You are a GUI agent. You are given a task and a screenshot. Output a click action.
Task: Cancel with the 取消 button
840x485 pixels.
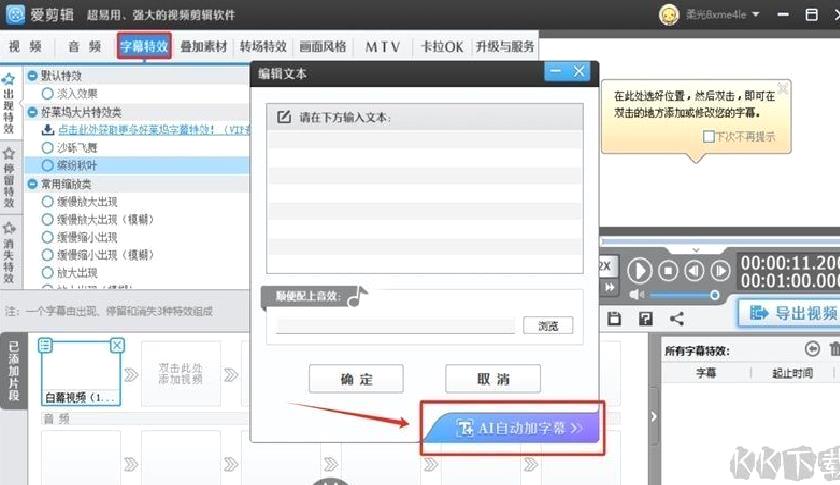[x=493, y=379]
